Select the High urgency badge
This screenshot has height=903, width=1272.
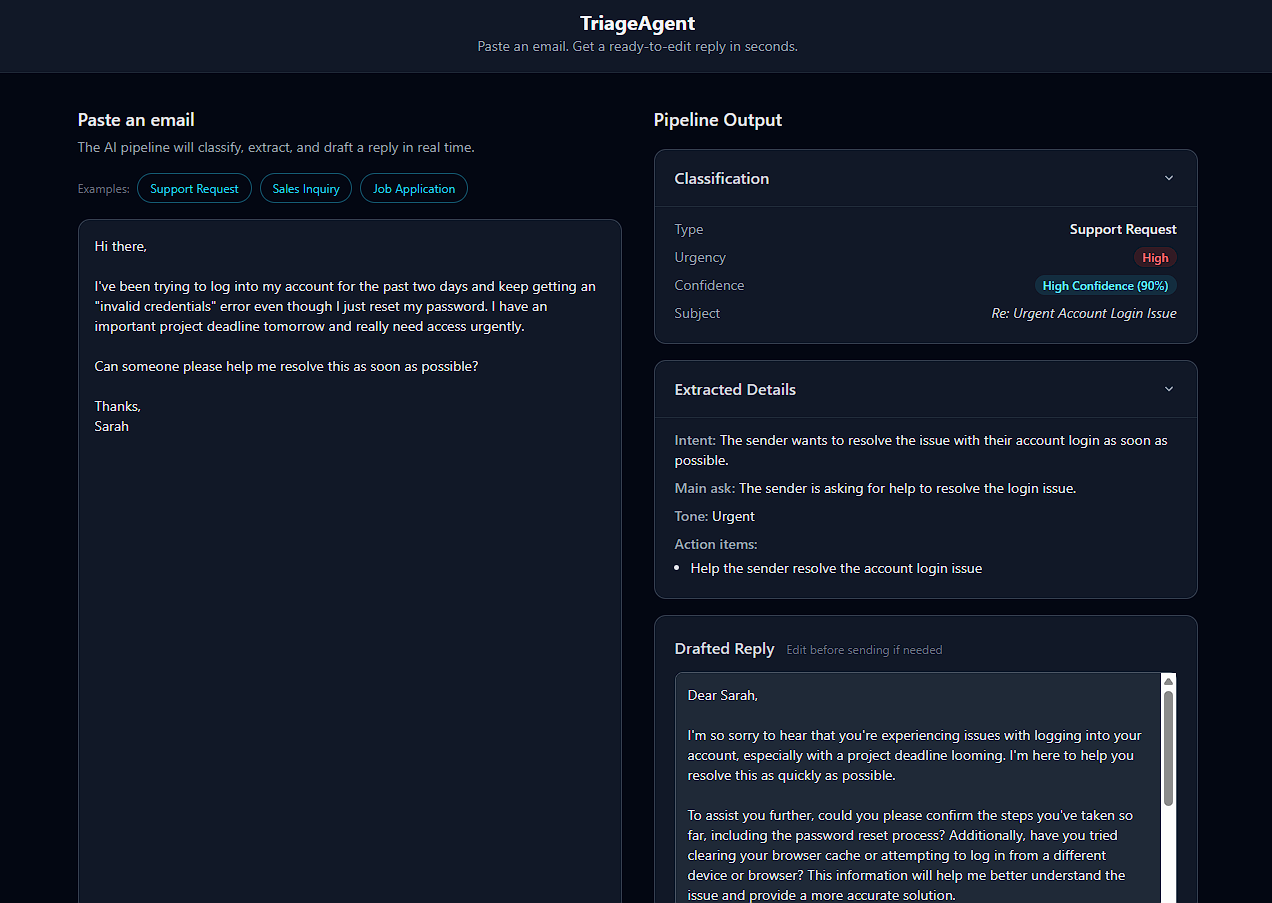pyautogui.click(x=1155, y=257)
